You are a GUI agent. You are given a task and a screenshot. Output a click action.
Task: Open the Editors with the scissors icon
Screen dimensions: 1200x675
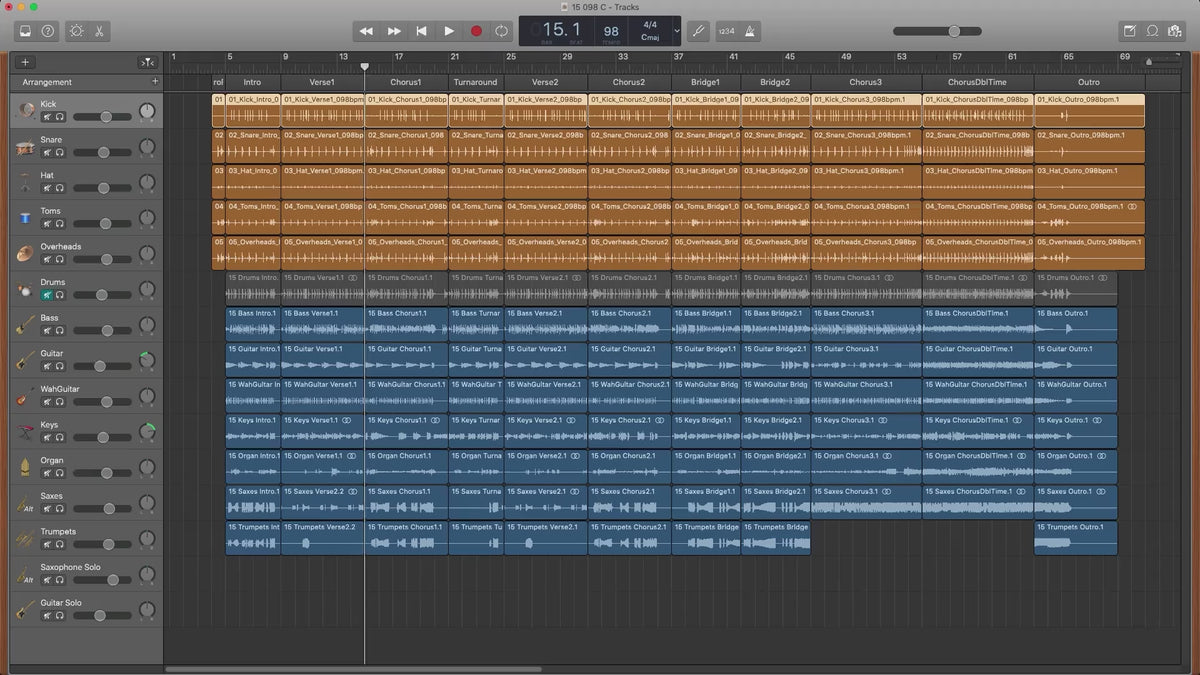(100, 31)
